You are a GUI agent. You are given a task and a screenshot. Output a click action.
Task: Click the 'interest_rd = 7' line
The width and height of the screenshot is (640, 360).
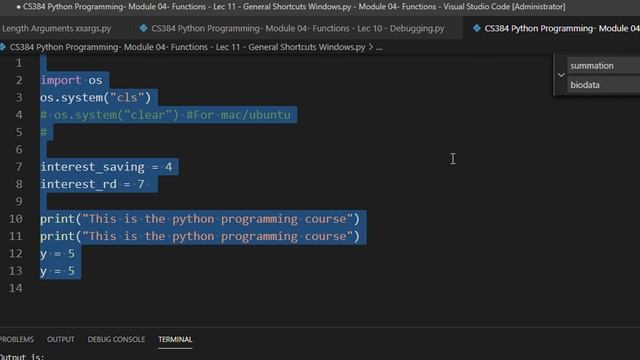click(x=92, y=184)
